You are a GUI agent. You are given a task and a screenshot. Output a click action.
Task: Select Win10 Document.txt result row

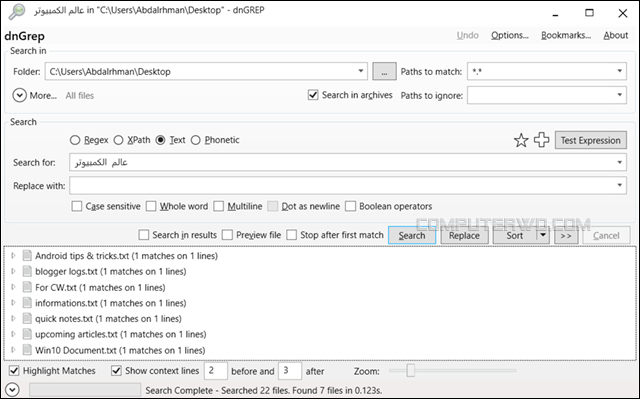point(120,350)
